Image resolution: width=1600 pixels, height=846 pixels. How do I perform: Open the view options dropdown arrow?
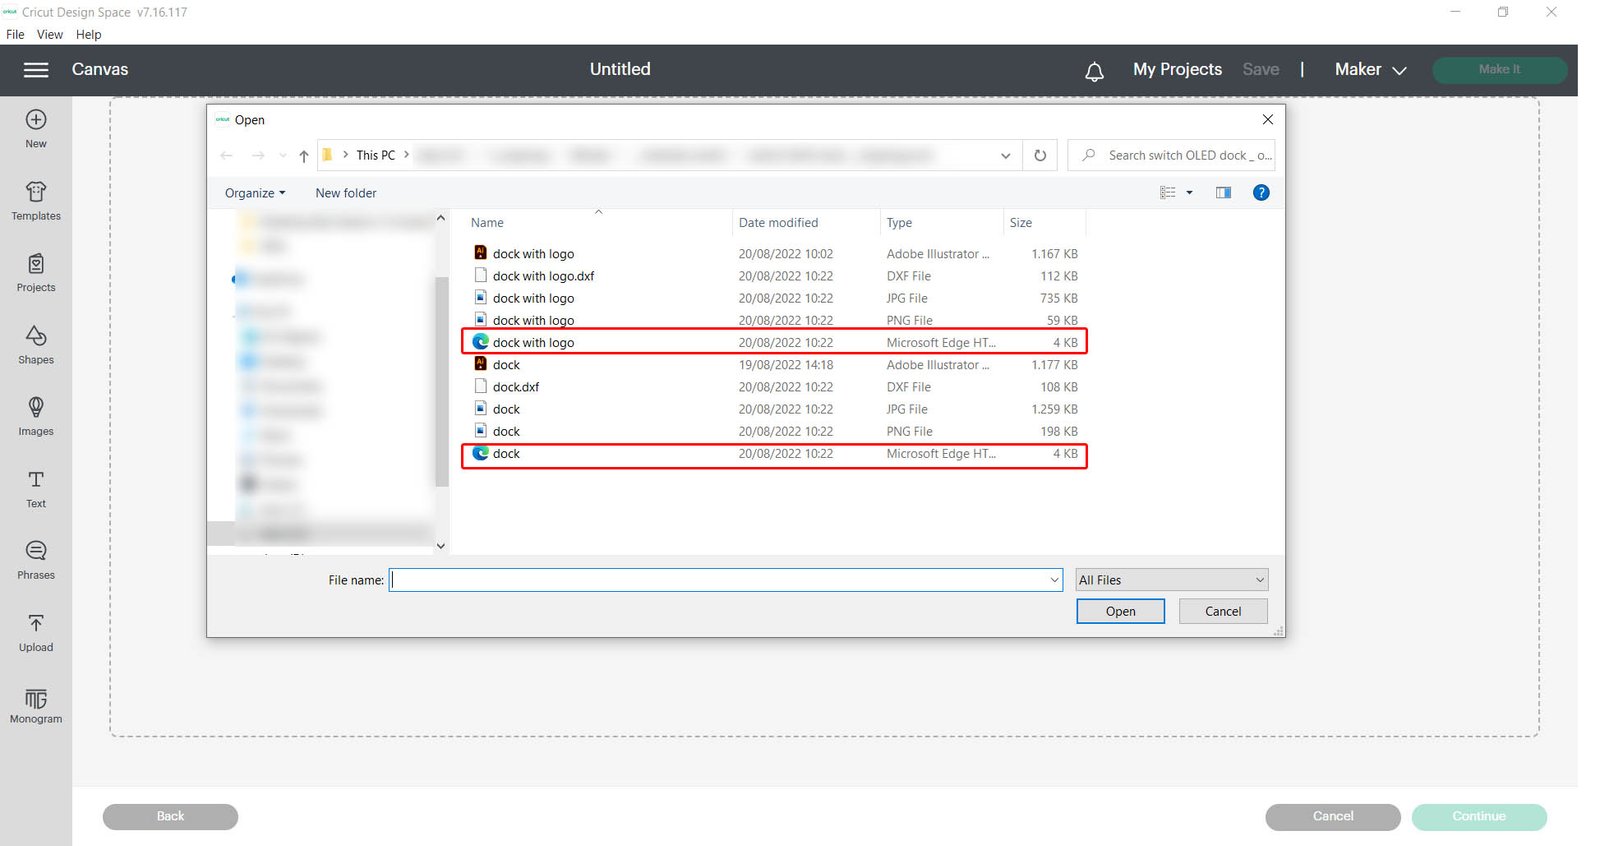(1189, 193)
